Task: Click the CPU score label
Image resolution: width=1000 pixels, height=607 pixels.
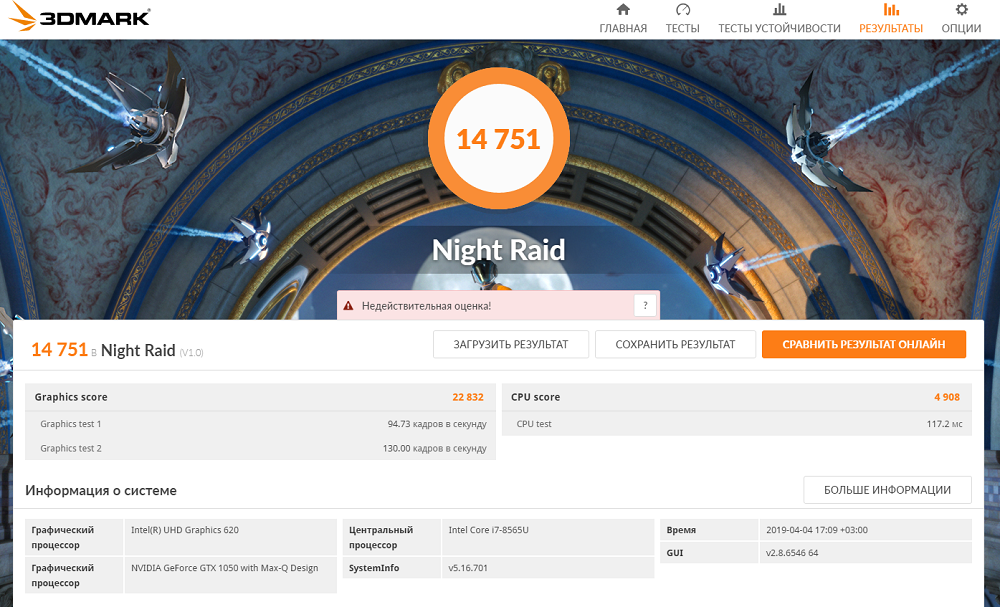Action: [x=535, y=397]
